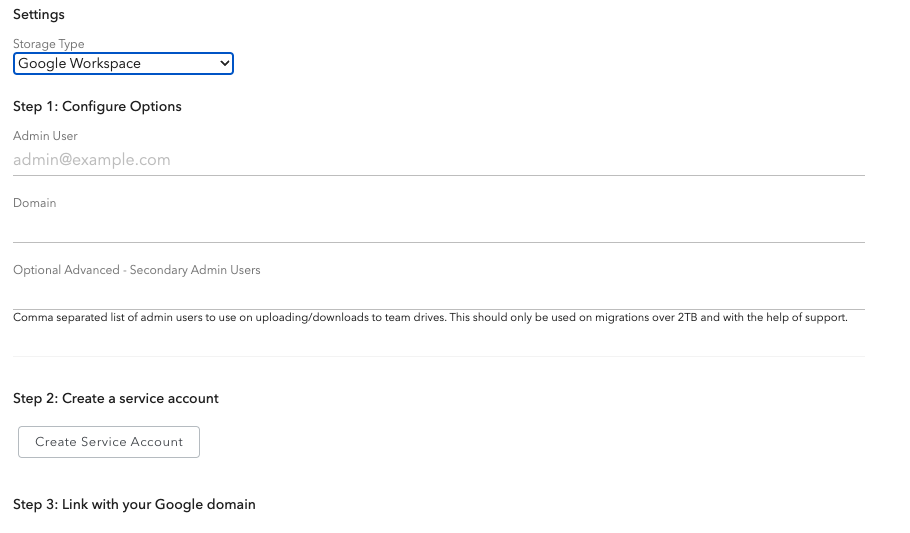The width and height of the screenshot is (910, 533).
Task: Open the Storage Type dropdown
Action: click(123, 64)
